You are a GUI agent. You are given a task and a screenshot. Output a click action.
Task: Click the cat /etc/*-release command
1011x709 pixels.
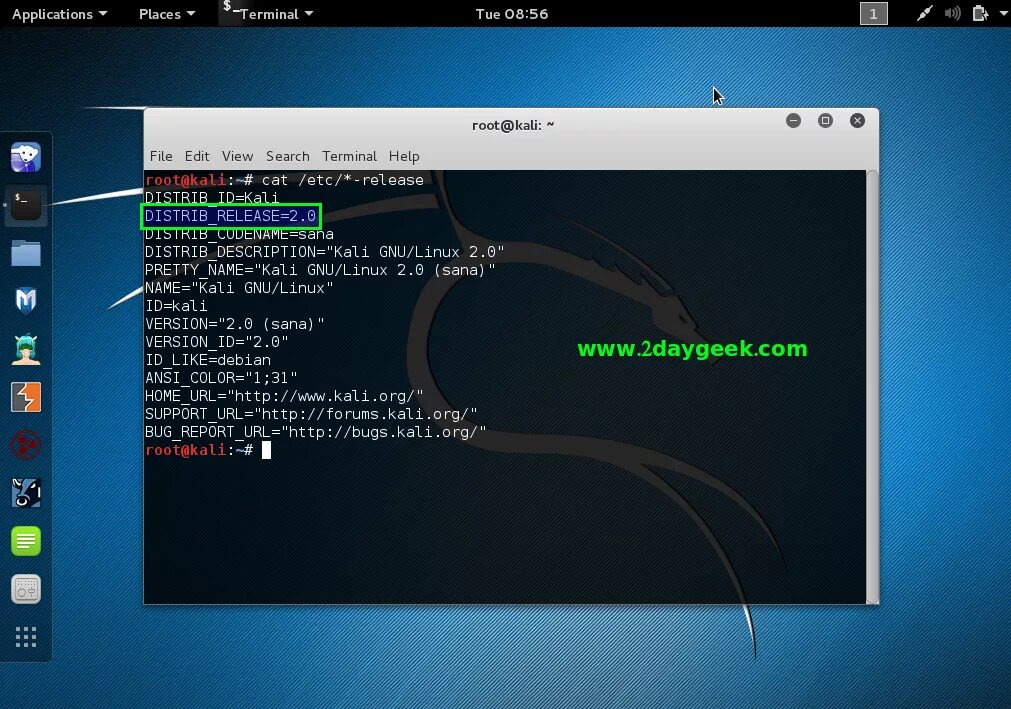[x=342, y=180]
